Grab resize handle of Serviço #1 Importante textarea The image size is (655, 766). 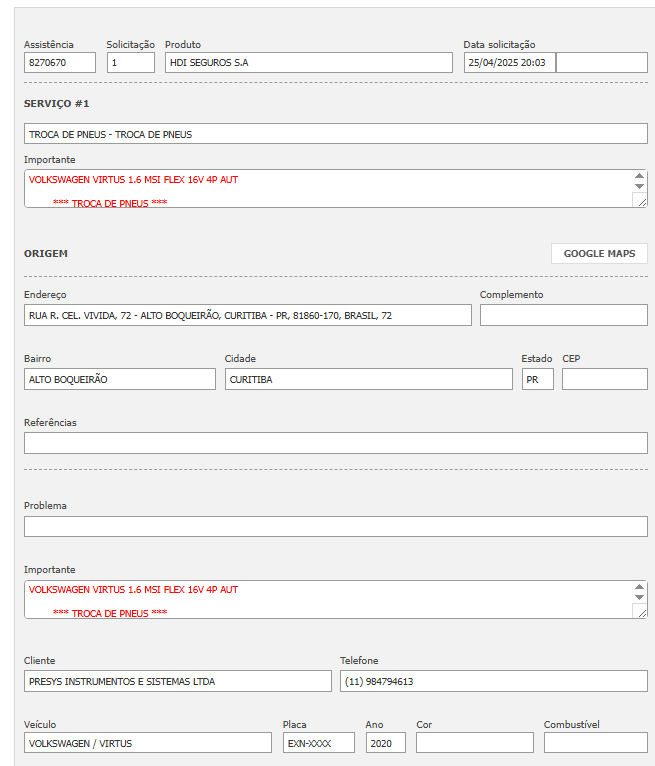640,201
